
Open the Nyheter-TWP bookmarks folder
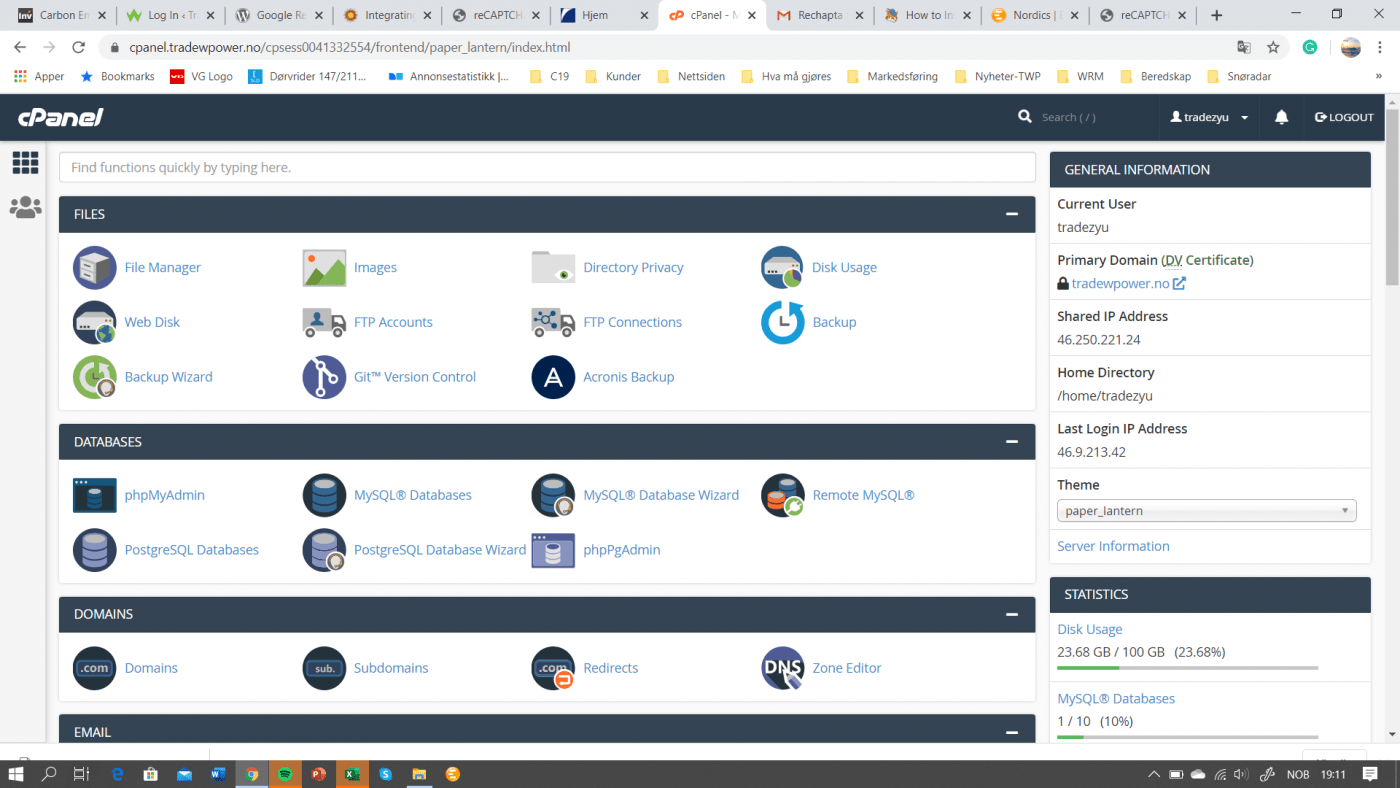pos(997,76)
